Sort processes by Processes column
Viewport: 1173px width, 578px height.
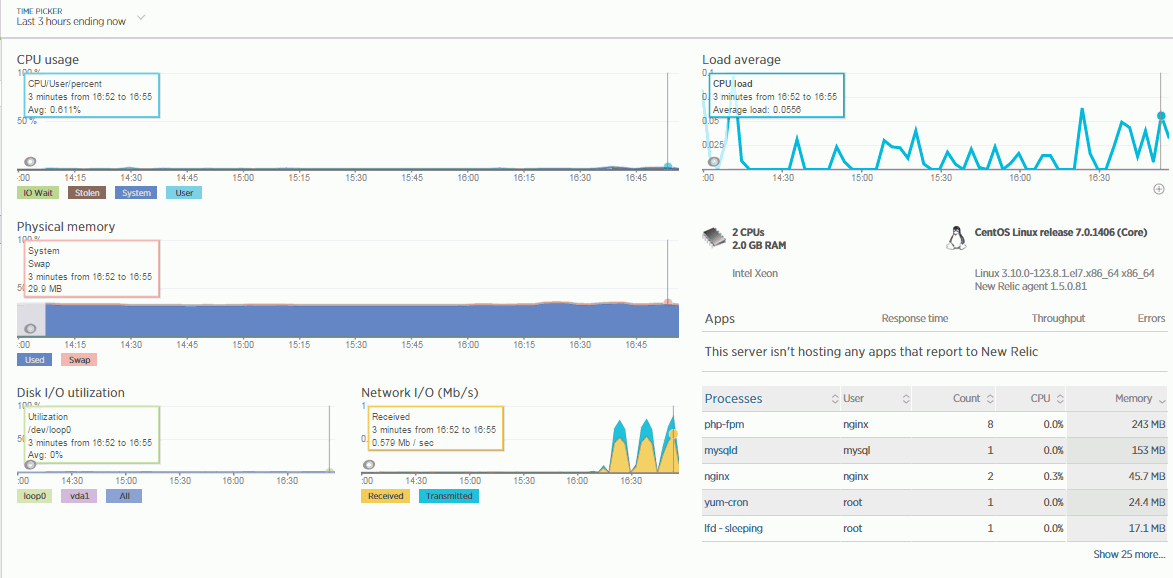coord(771,399)
